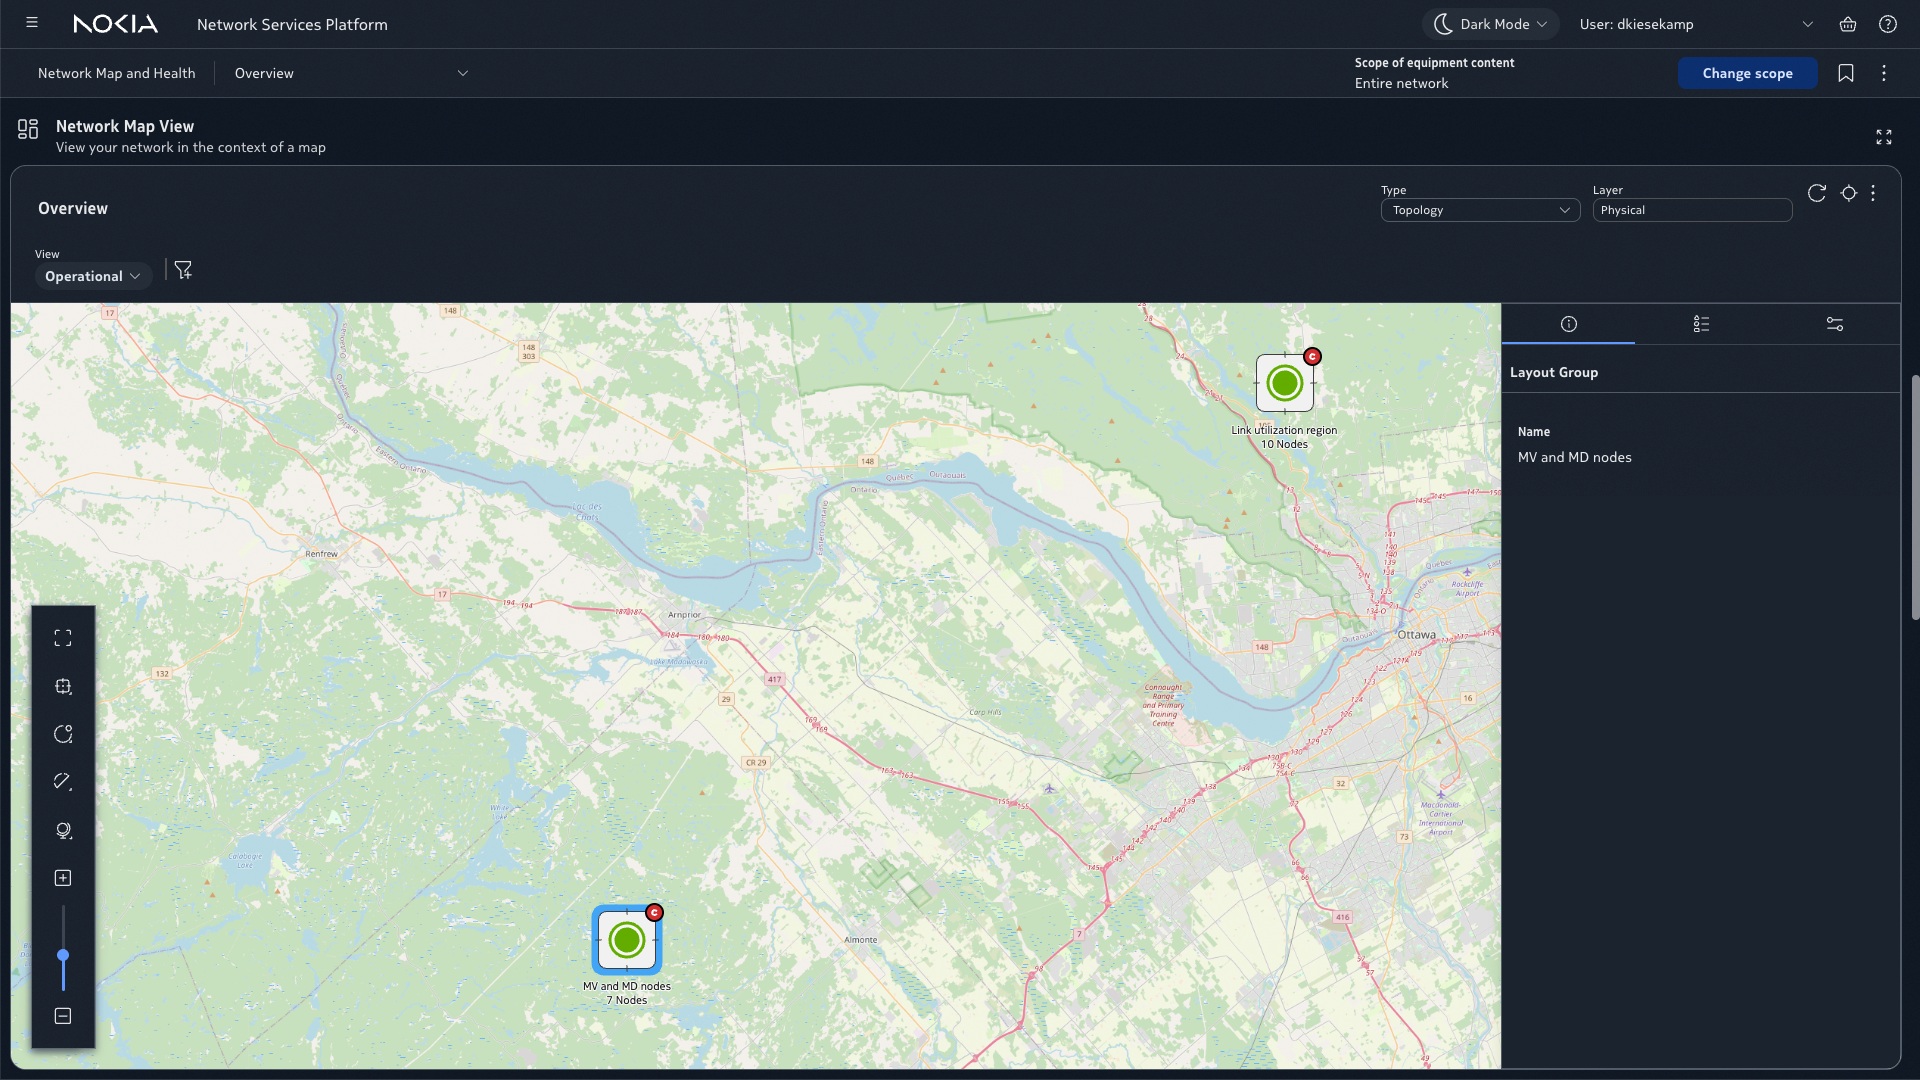This screenshot has width=1920, height=1080.
Task: Click the Change scope button
Action: 1747,73
